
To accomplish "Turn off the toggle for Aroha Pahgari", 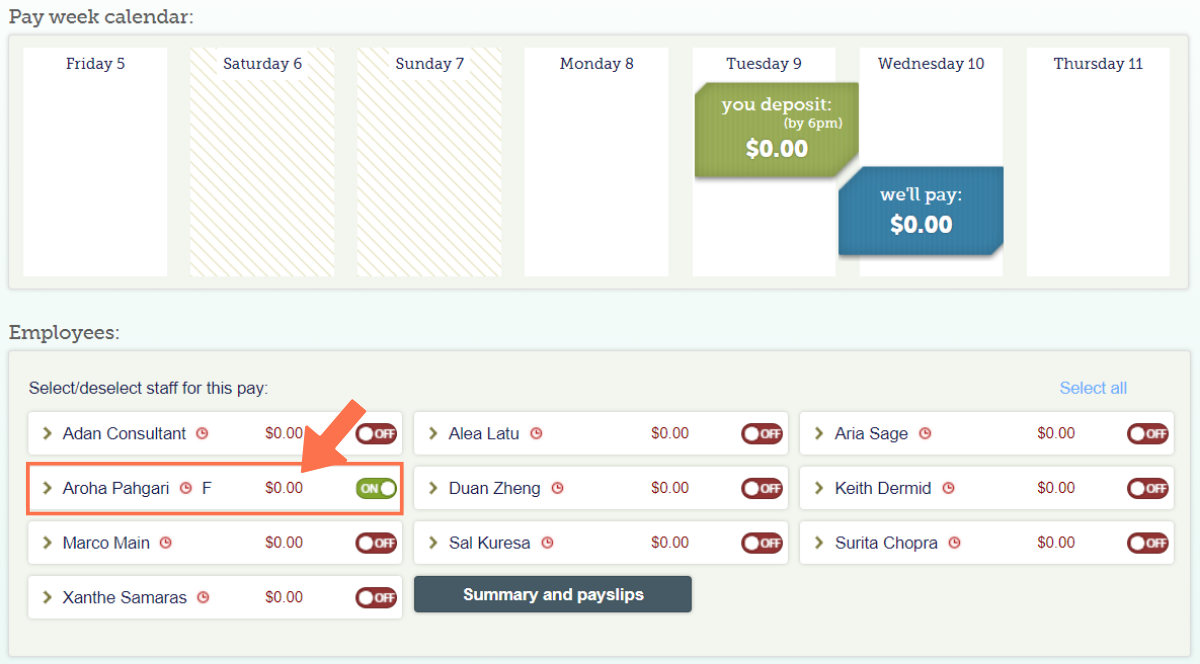I will [375, 488].
